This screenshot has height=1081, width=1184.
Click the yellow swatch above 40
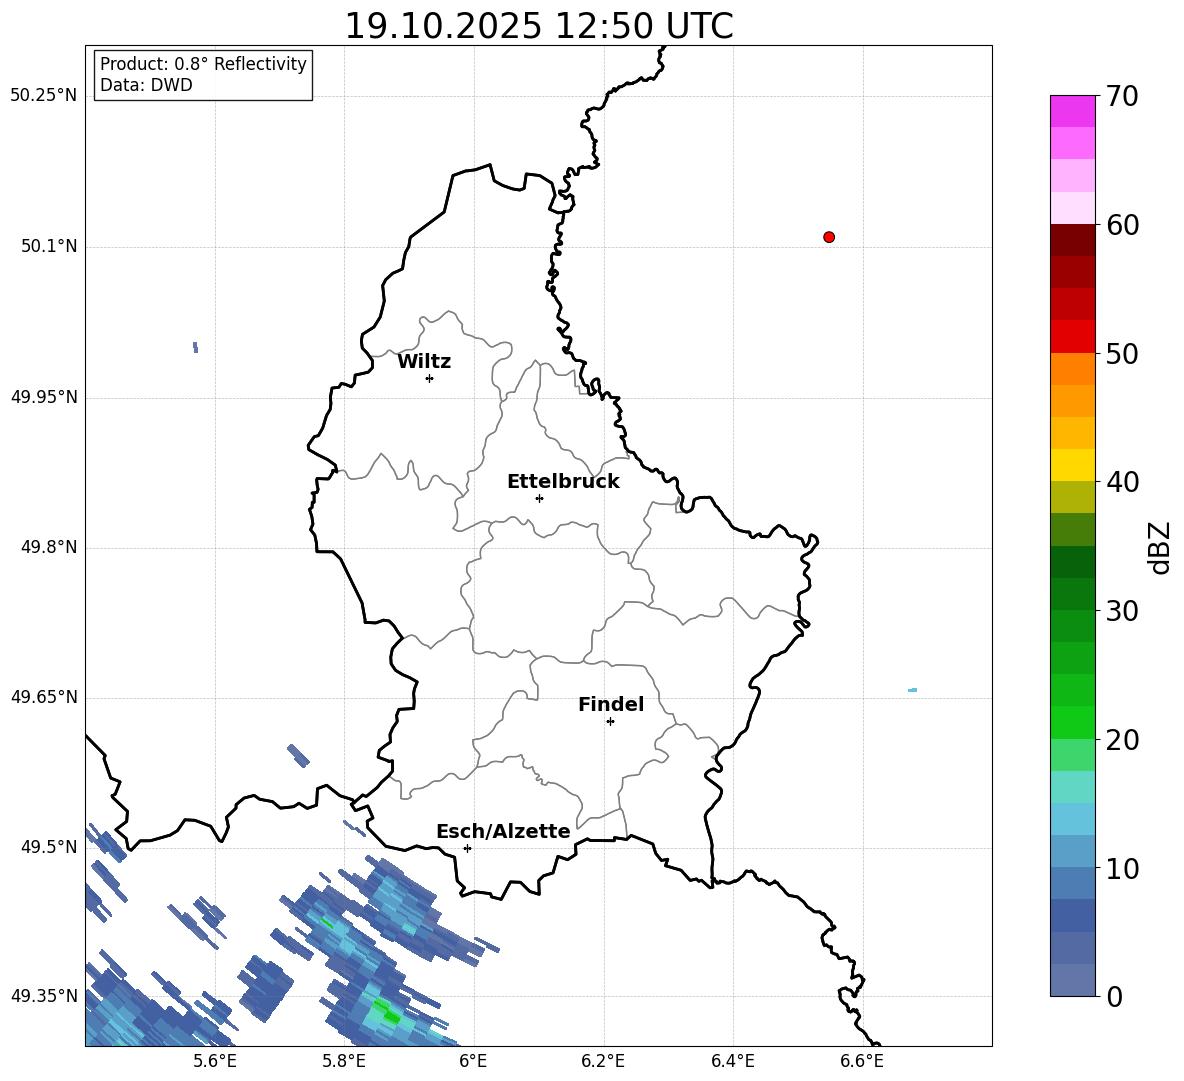1072,466
